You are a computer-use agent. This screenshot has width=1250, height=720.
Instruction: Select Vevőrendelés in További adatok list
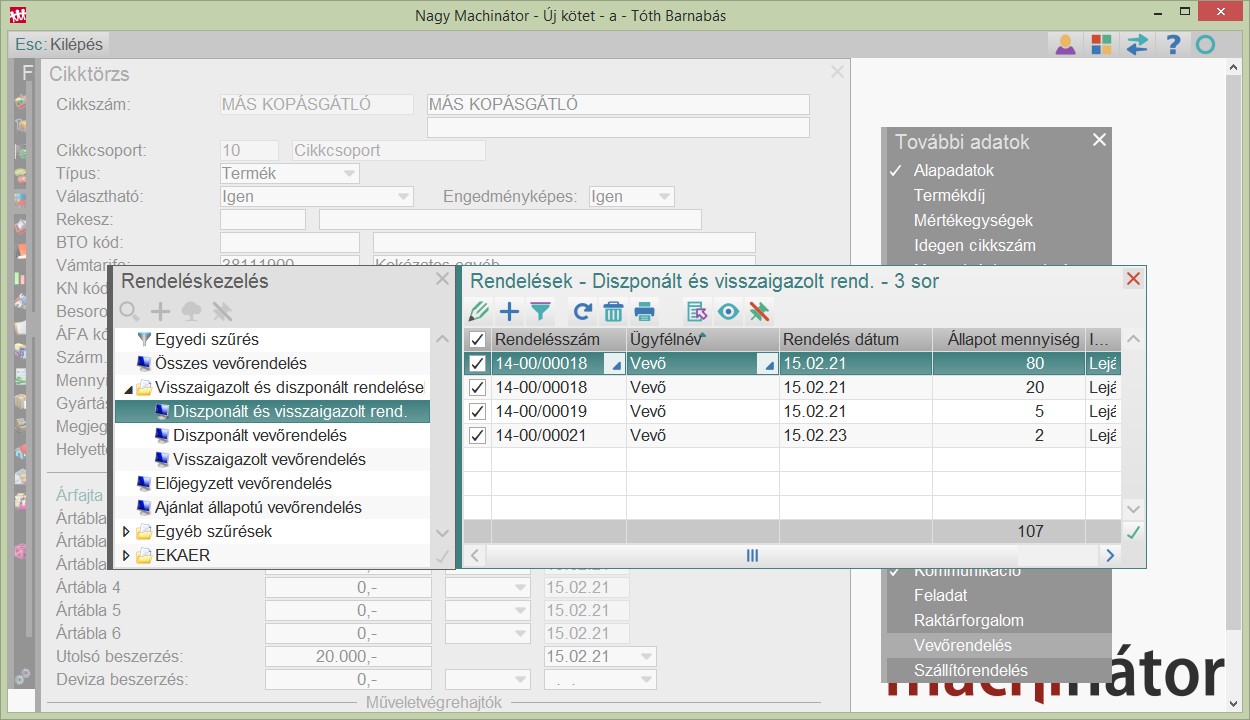tap(962, 646)
